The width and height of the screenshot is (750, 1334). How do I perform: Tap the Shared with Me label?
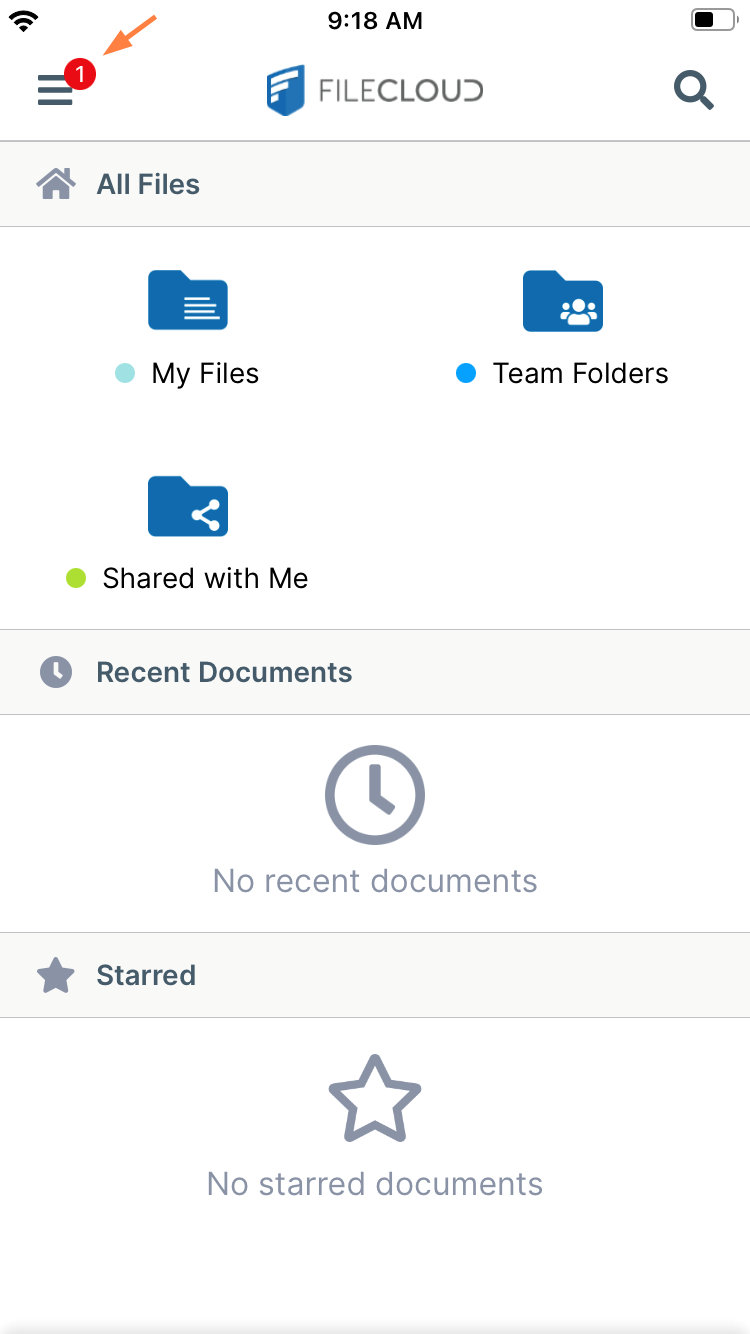[x=205, y=579]
